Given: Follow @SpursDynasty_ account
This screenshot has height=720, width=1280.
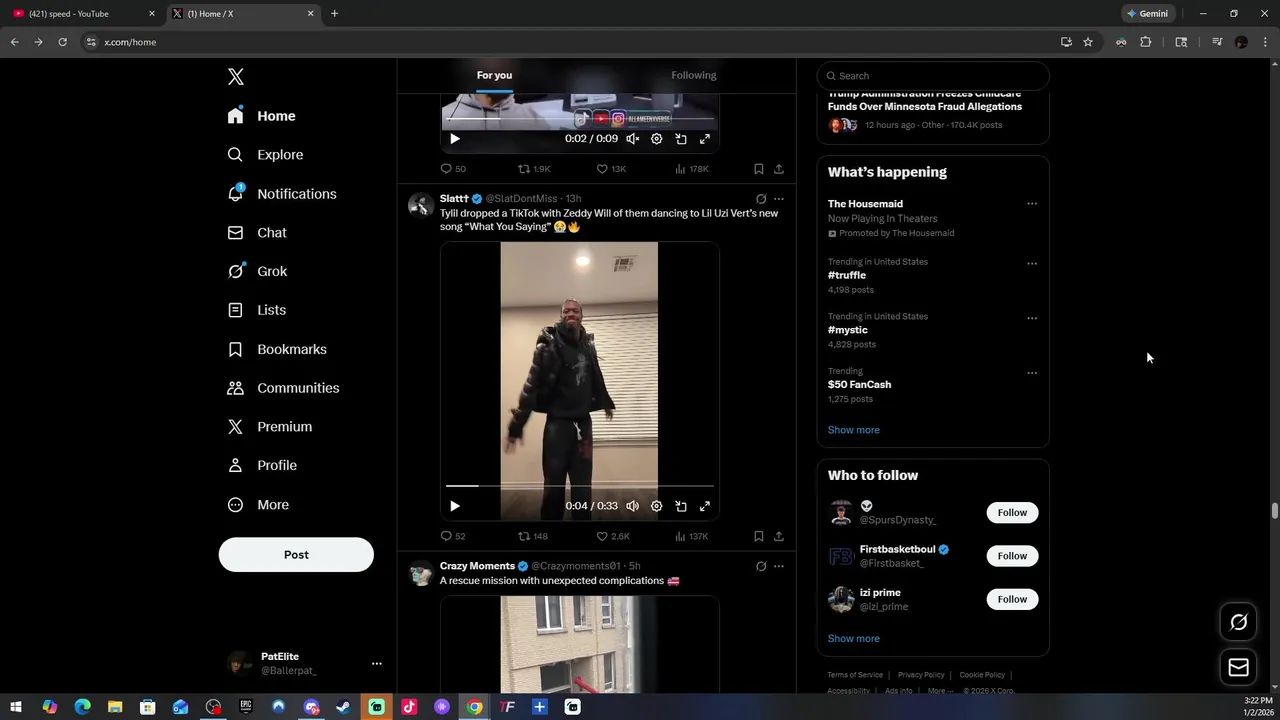Looking at the screenshot, I should [1012, 513].
